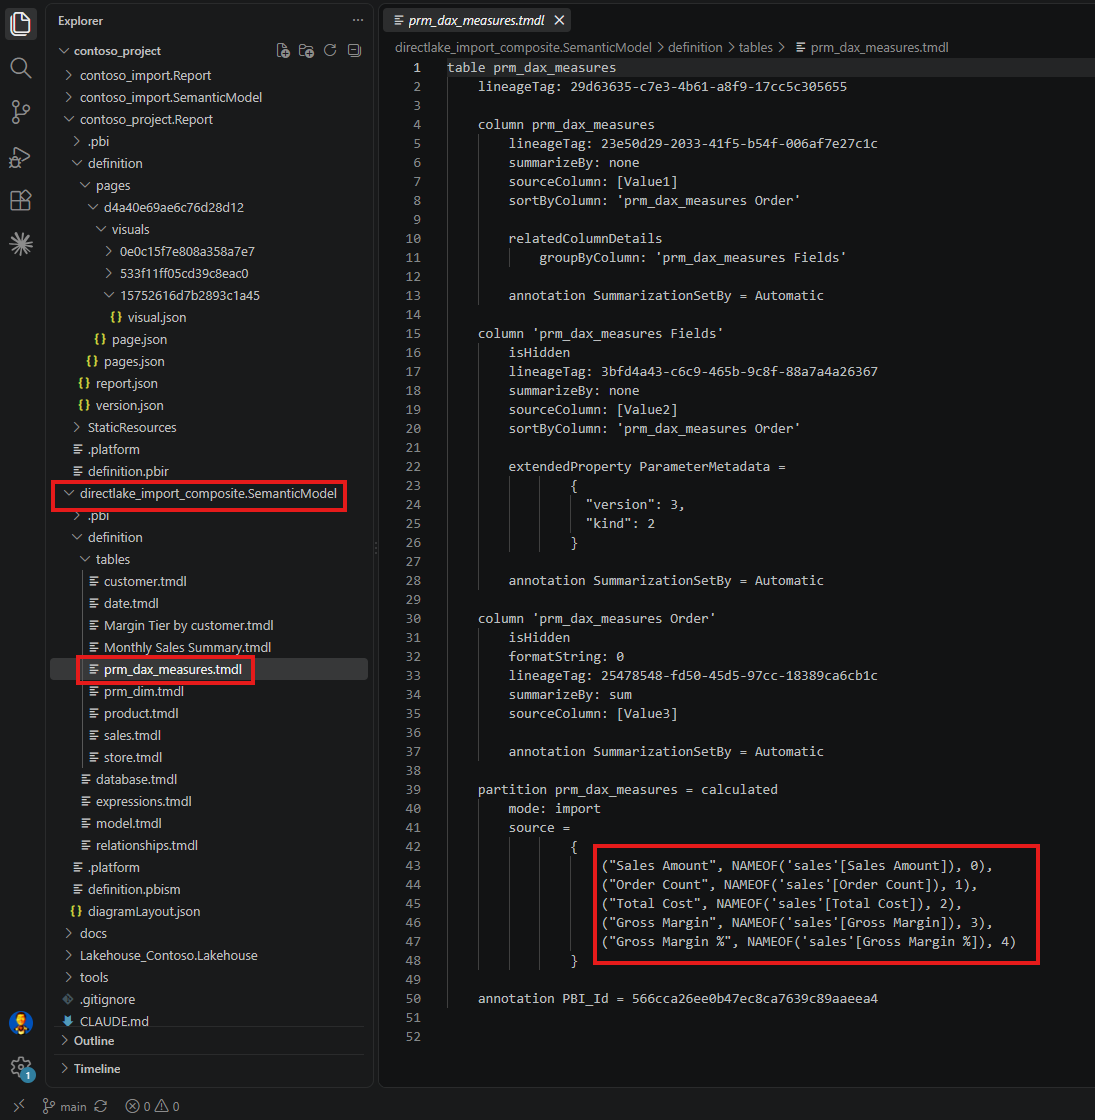Open prm_dim.tmdl file
Image resolution: width=1095 pixels, height=1120 pixels.
point(144,691)
